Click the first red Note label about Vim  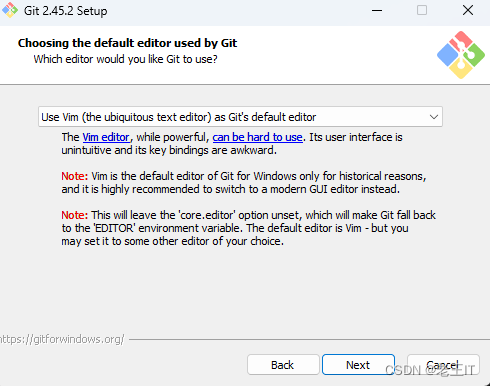click(x=75, y=176)
